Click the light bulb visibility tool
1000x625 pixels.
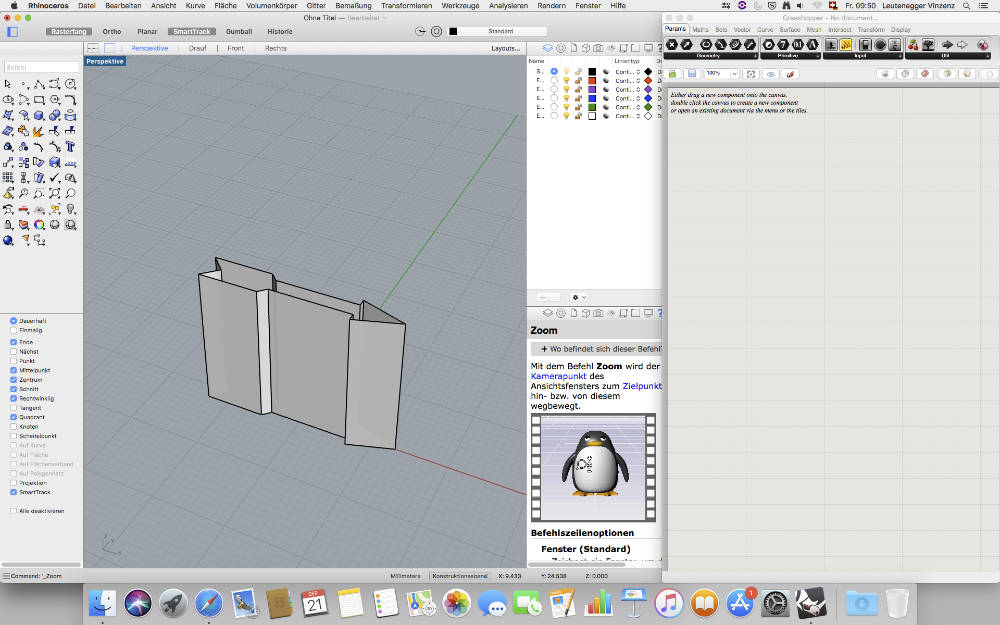click(70, 209)
